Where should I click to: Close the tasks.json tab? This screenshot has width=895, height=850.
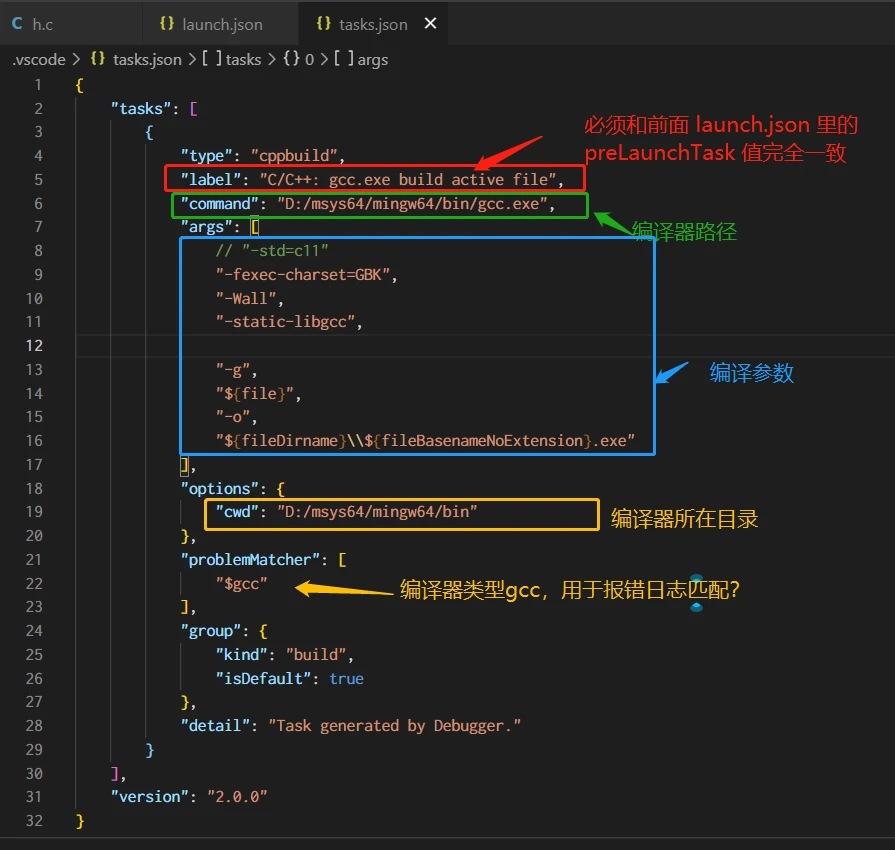[430, 23]
